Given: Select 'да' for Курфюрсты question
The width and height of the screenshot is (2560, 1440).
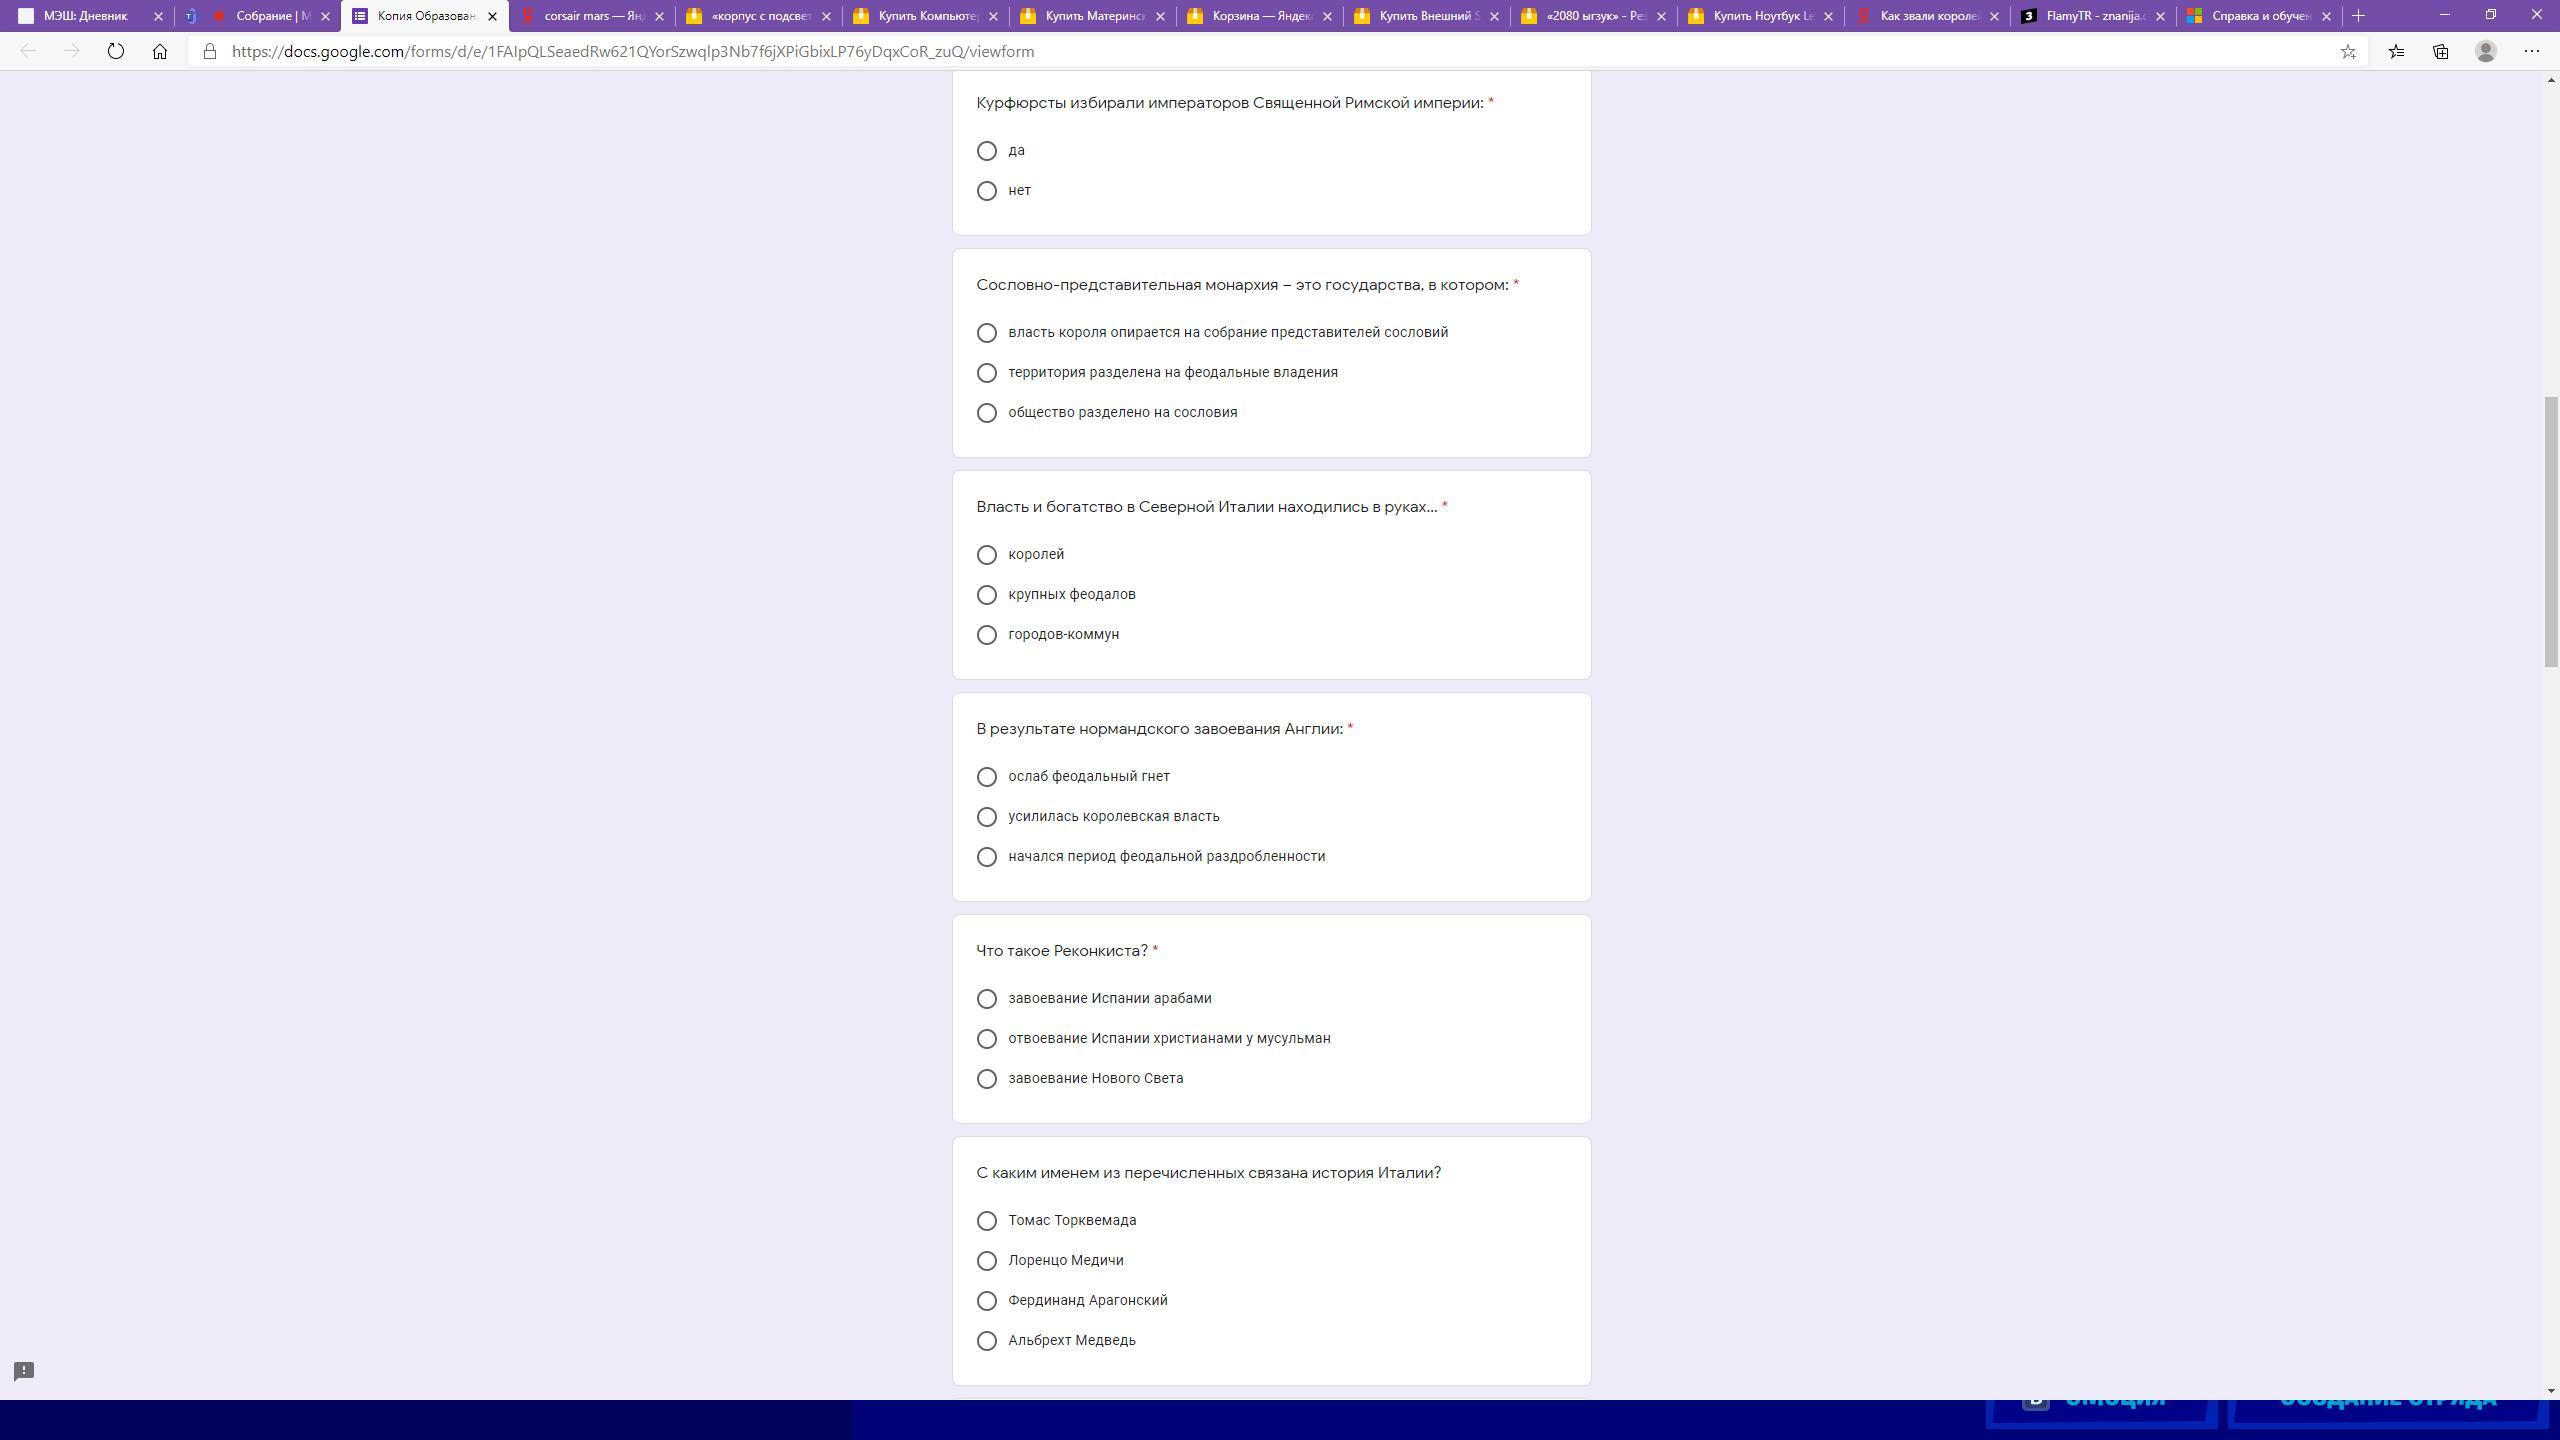Looking at the screenshot, I should [x=987, y=151].
